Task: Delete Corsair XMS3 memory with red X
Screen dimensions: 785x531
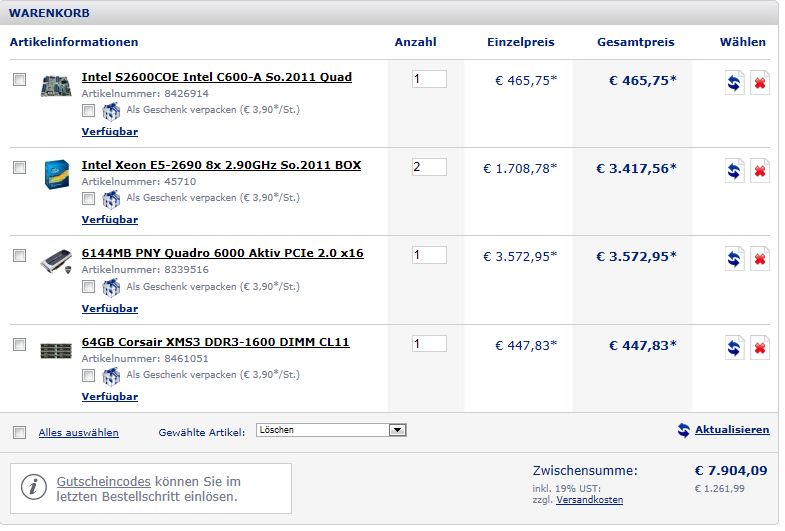Action: coord(759,347)
